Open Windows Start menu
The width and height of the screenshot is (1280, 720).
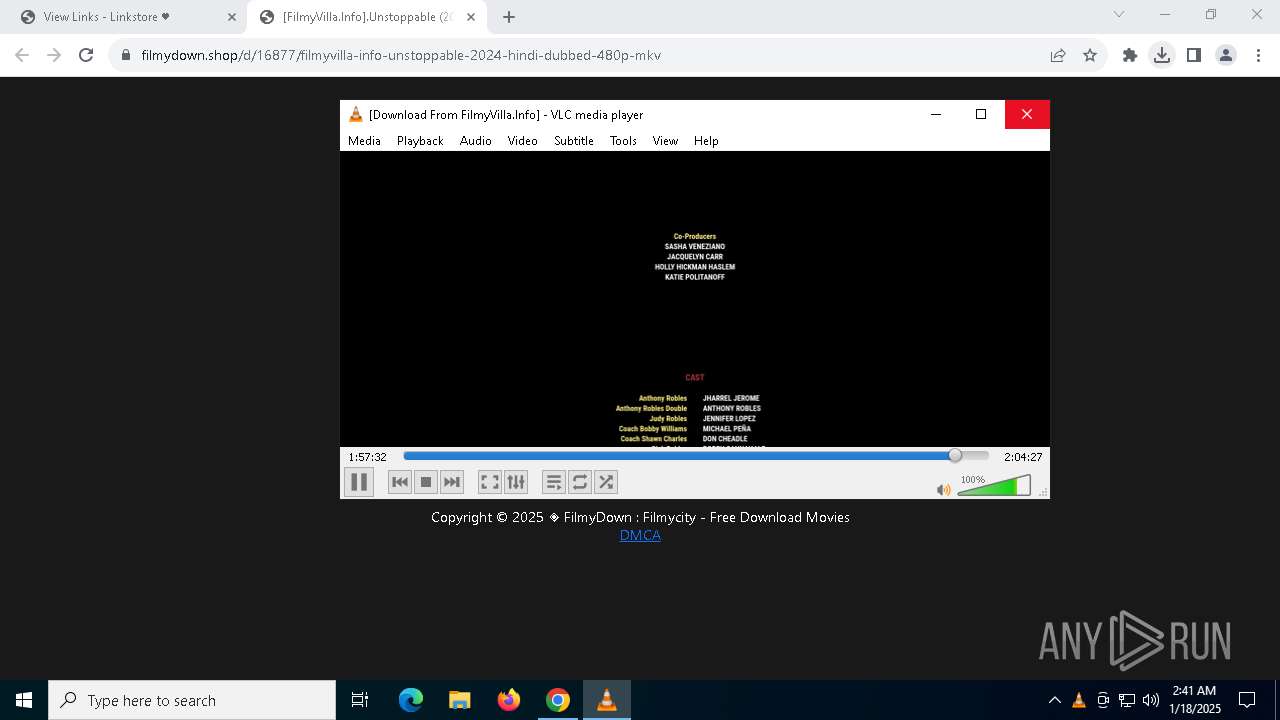[24, 700]
